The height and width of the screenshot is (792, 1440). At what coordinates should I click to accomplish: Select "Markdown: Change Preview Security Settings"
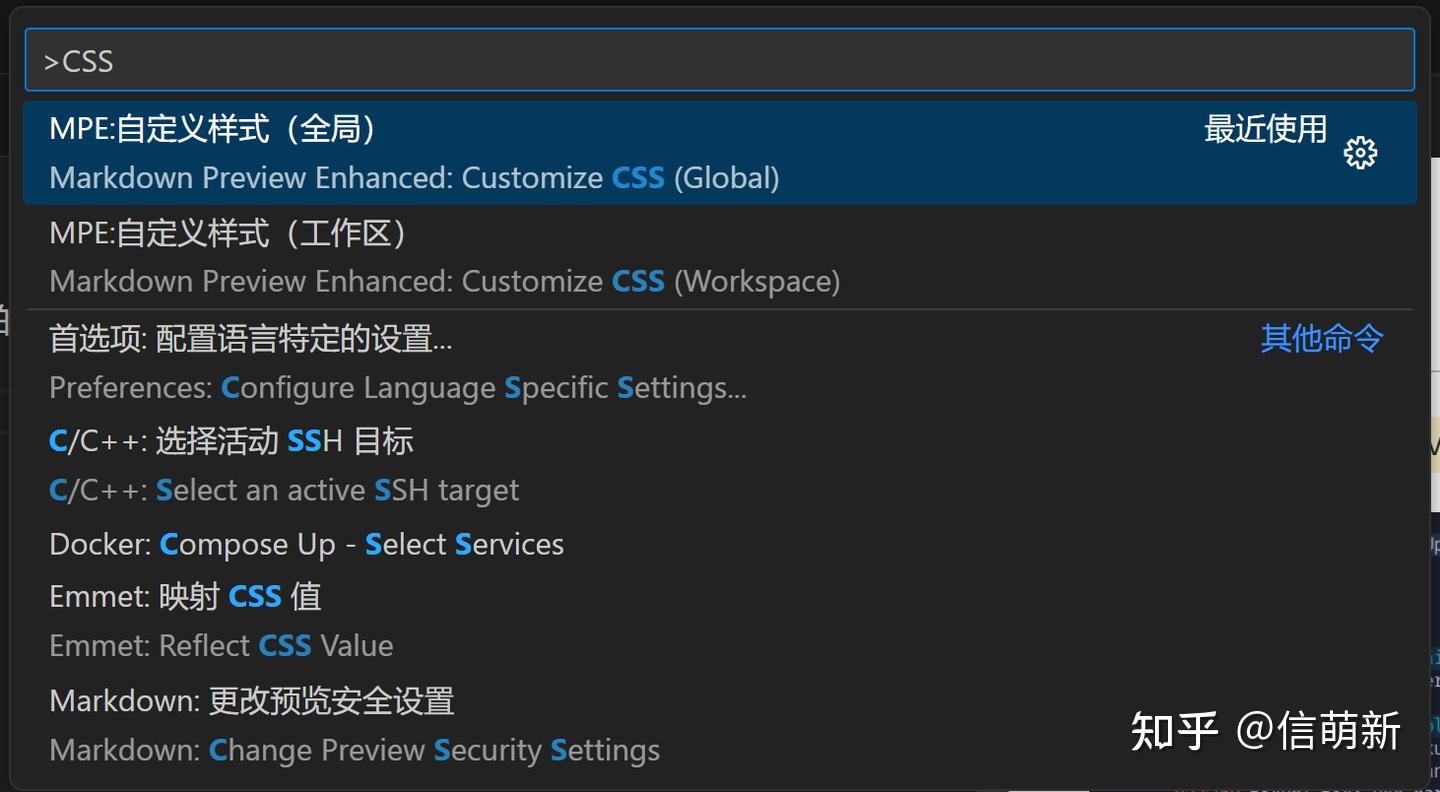355,750
